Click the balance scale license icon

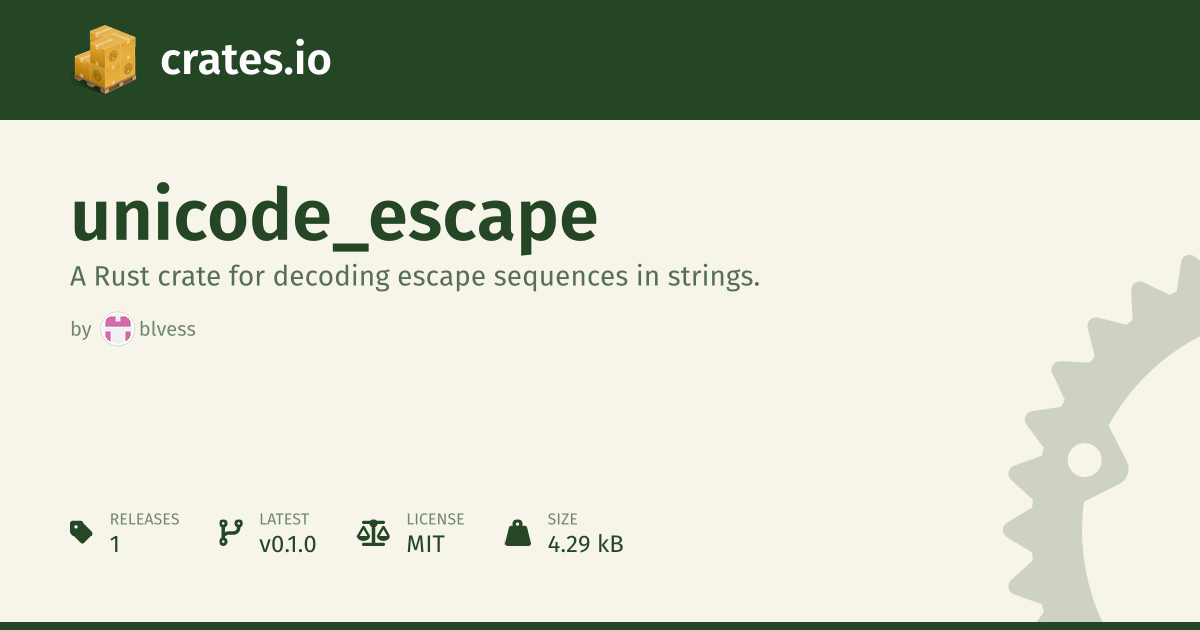point(373,532)
